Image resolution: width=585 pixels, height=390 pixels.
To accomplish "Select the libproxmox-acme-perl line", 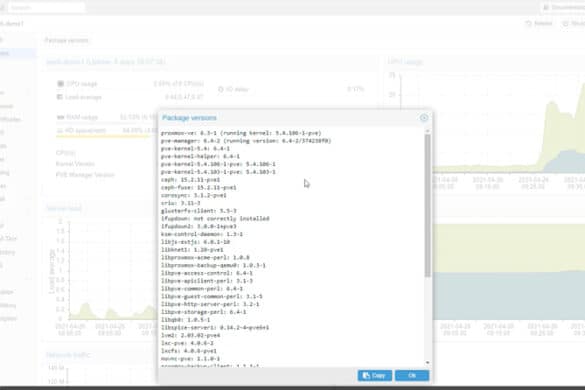I will pos(205,258).
